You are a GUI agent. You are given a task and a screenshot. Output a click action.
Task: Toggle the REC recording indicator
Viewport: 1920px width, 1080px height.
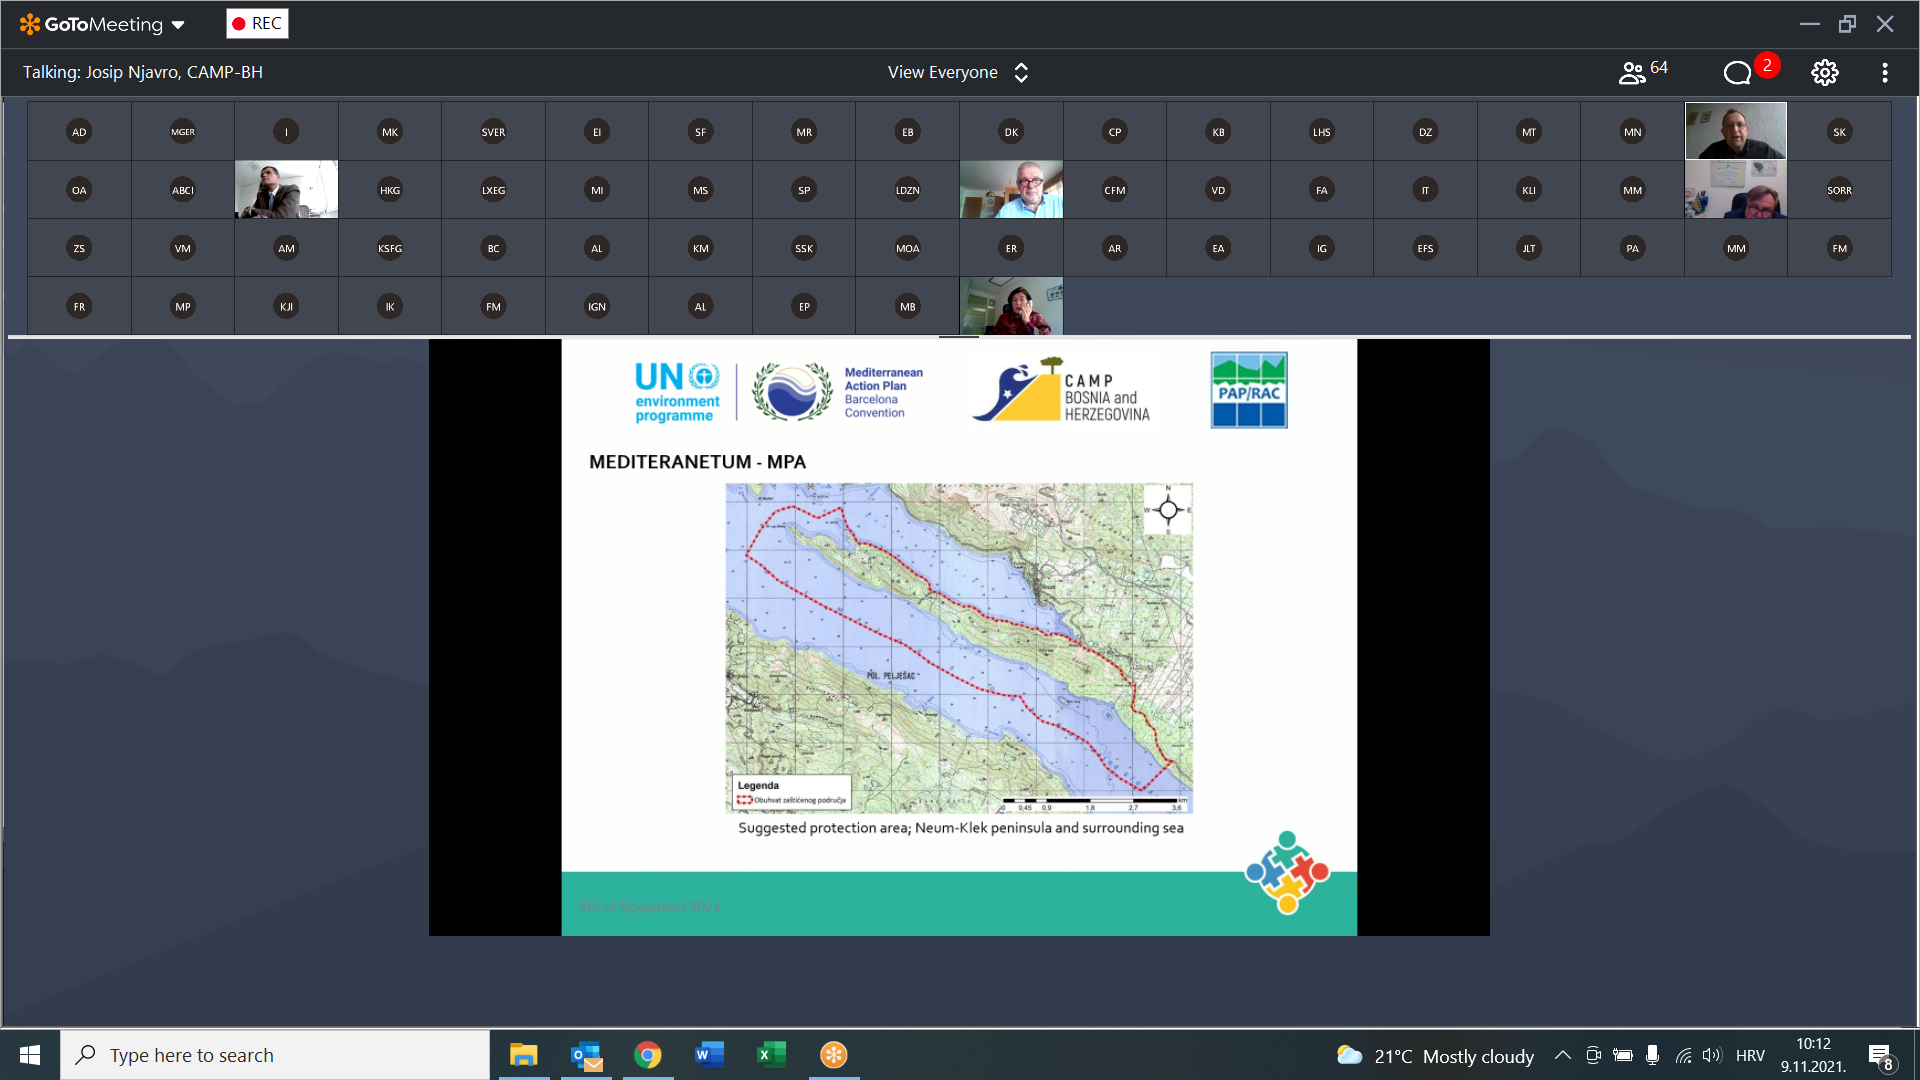click(x=257, y=23)
